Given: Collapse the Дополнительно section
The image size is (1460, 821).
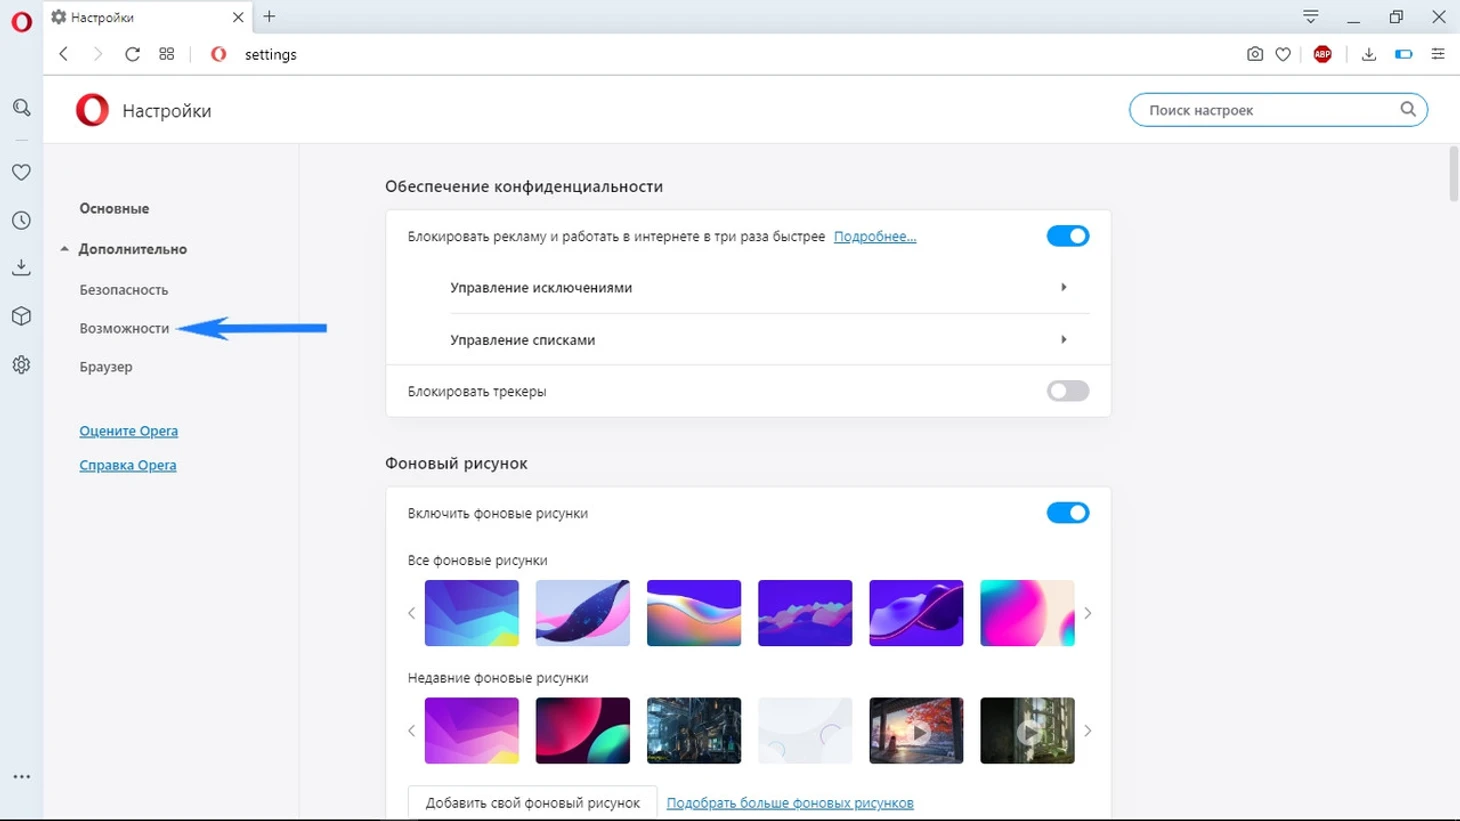Looking at the screenshot, I should click(x=131, y=249).
